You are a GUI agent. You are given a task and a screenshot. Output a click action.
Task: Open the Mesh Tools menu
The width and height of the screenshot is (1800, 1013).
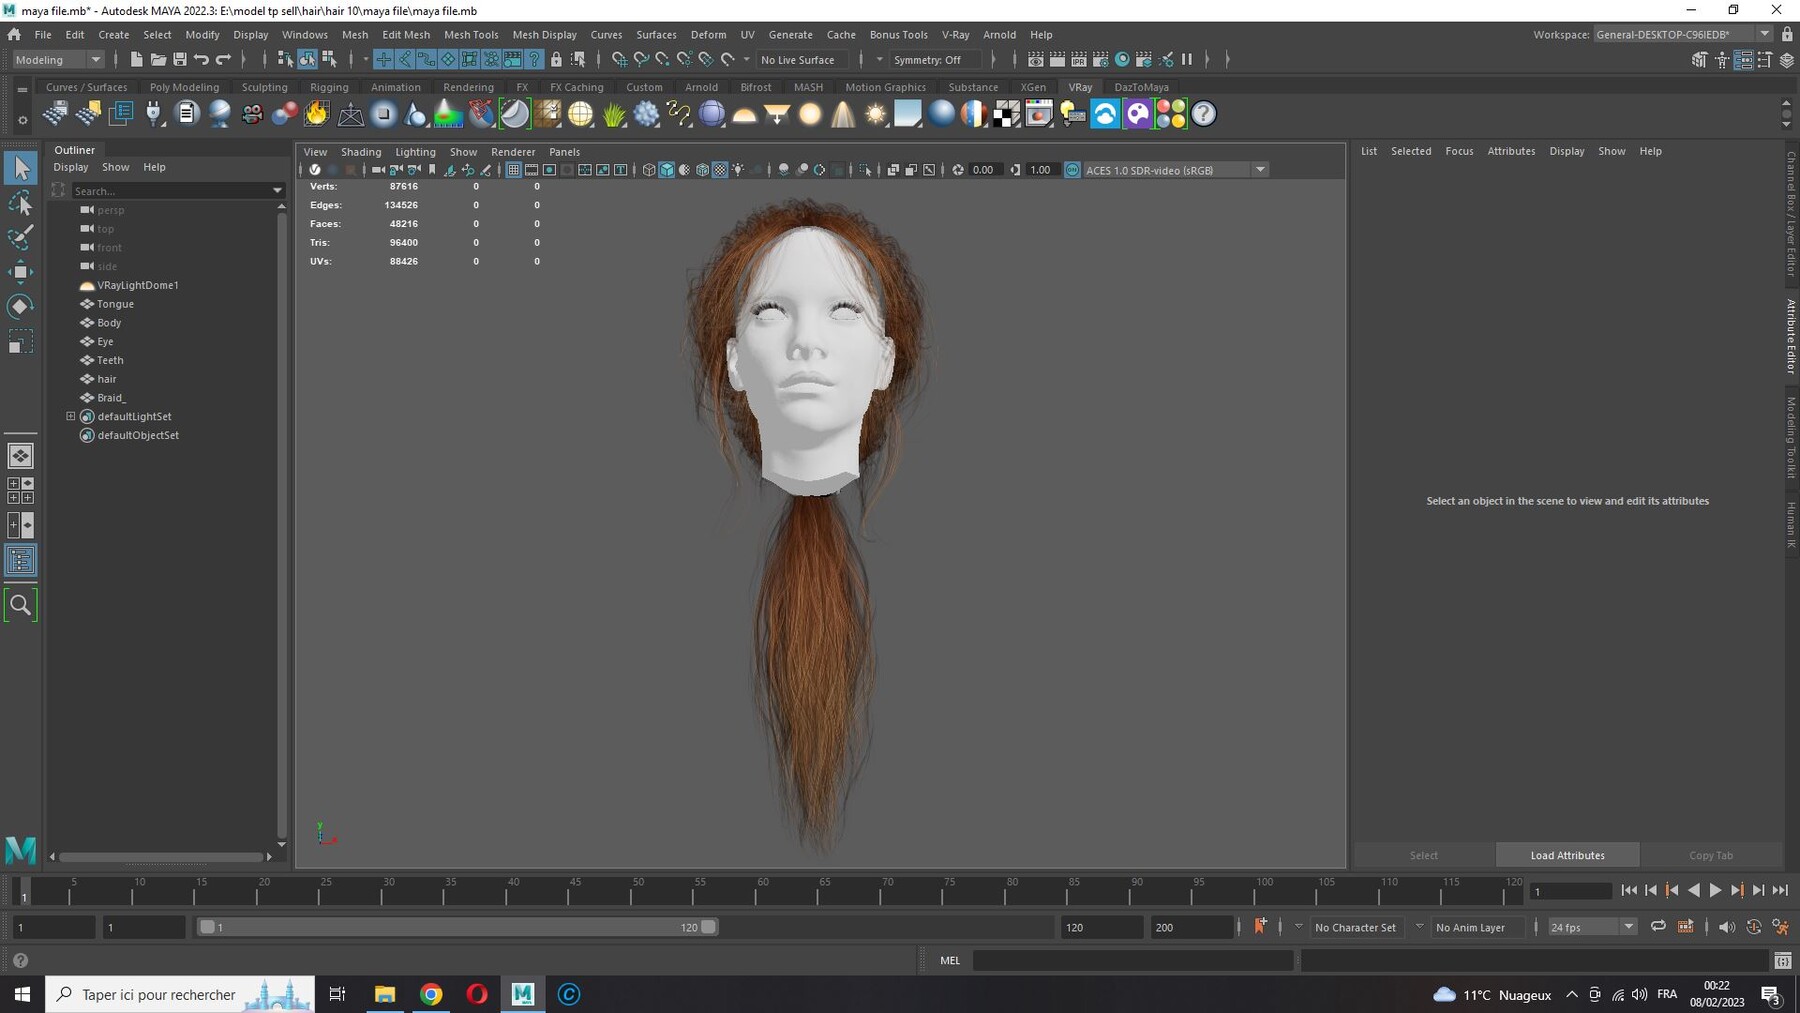(x=471, y=34)
